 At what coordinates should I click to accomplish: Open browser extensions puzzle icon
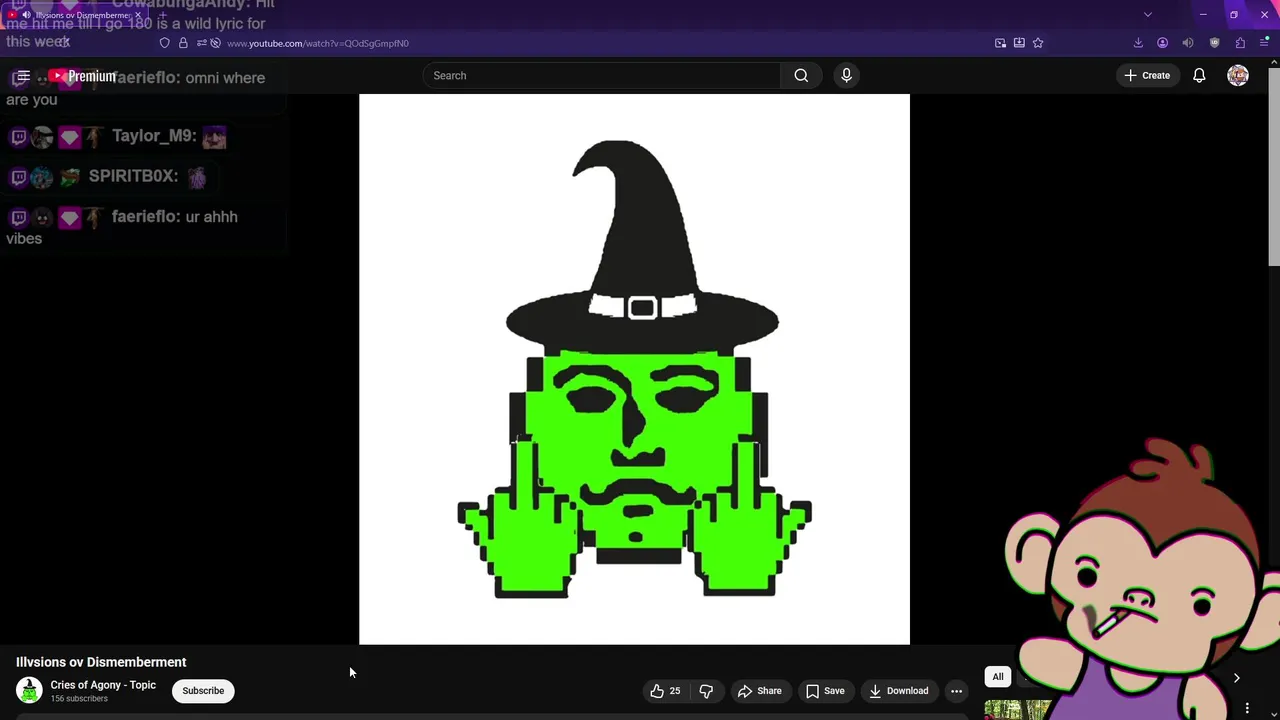[1240, 43]
